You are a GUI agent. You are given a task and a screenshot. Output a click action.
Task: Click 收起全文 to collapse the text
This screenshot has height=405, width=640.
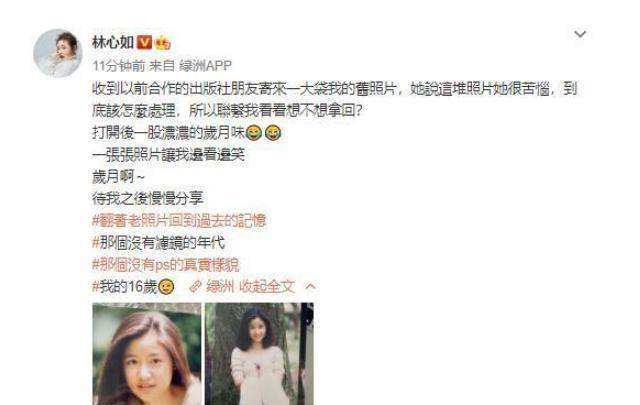(x=267, y=287)
